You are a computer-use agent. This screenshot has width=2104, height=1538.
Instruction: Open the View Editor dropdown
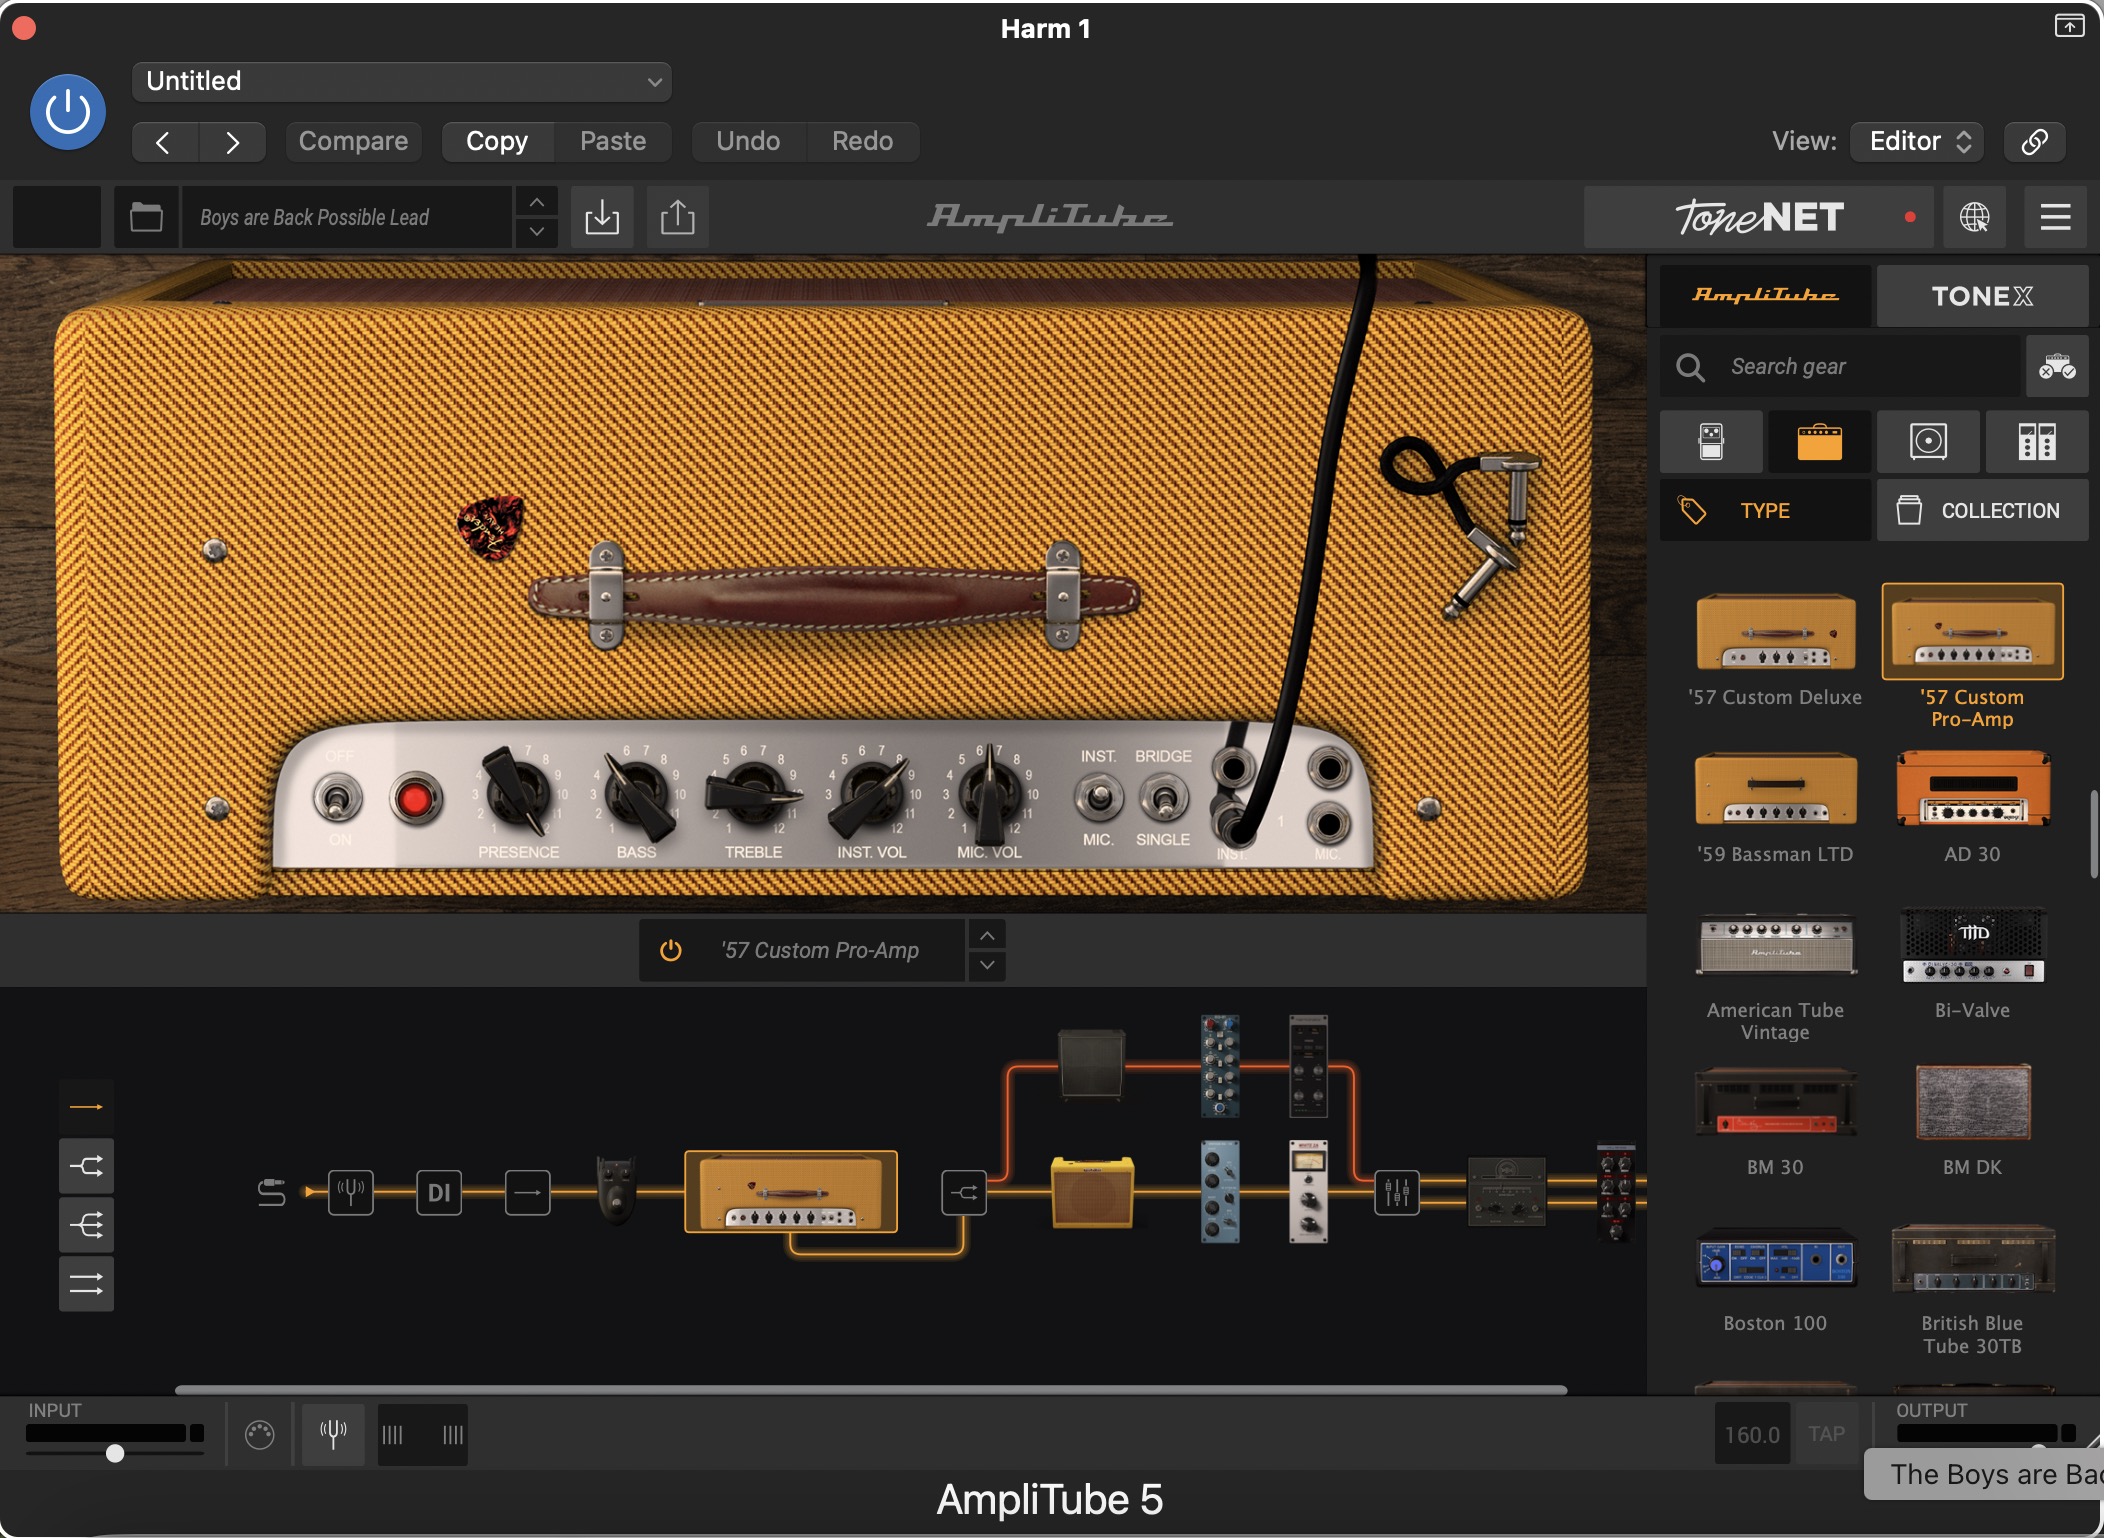click(1916, 141)
